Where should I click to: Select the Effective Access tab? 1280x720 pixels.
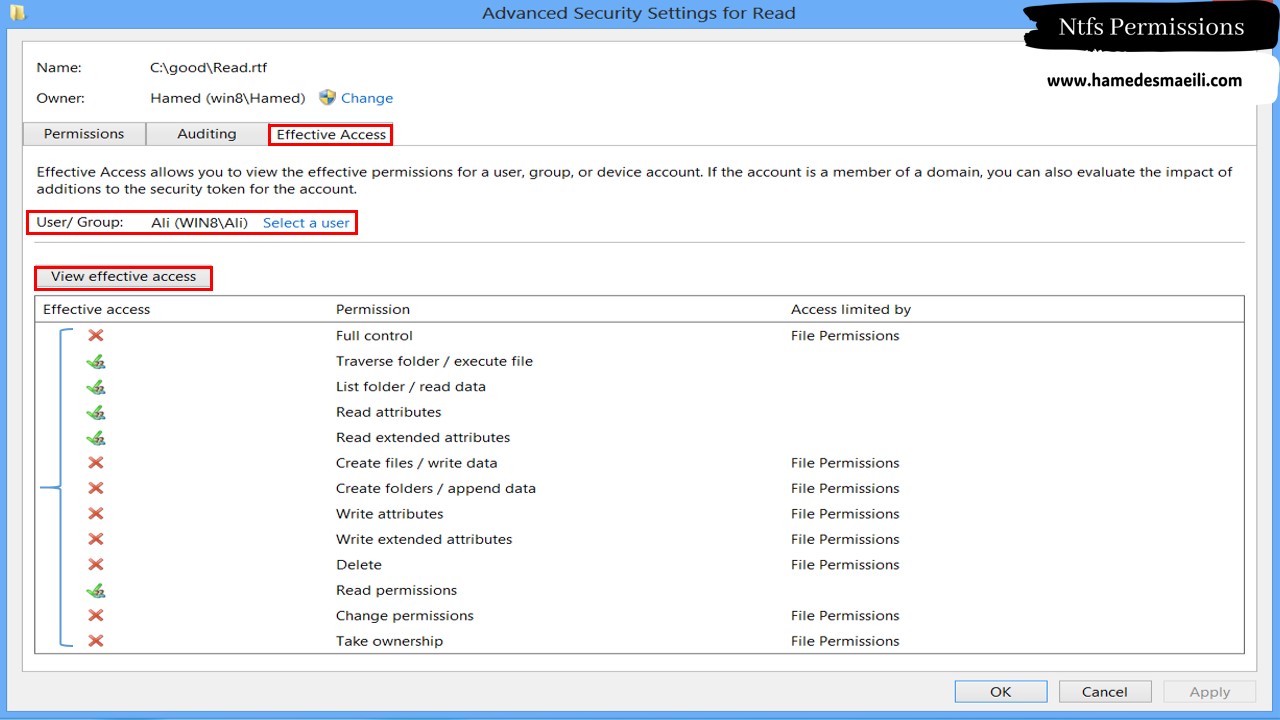331,134
